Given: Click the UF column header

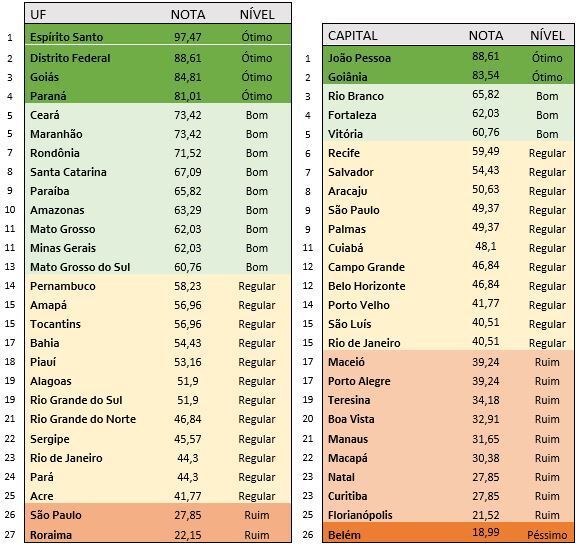Looking at the screenshot, I should click(38, 15).
